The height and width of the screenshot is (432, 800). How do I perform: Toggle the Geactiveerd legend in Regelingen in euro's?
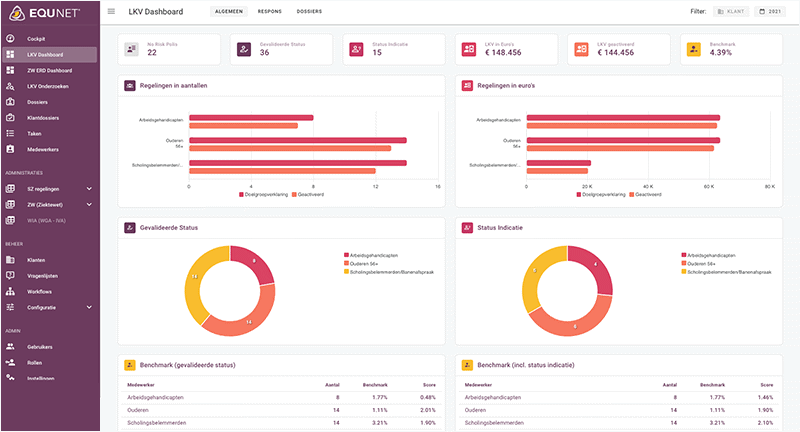(x=645, y=195)
